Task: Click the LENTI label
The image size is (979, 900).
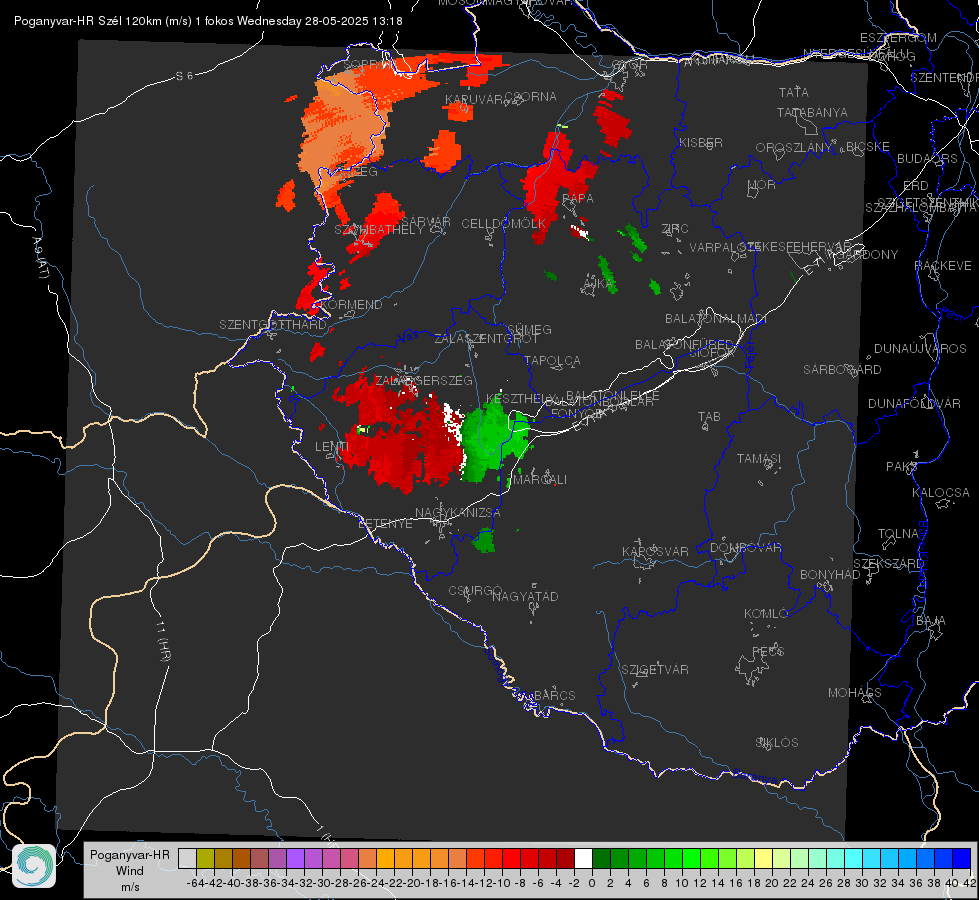Action: (x=332, y=447)
